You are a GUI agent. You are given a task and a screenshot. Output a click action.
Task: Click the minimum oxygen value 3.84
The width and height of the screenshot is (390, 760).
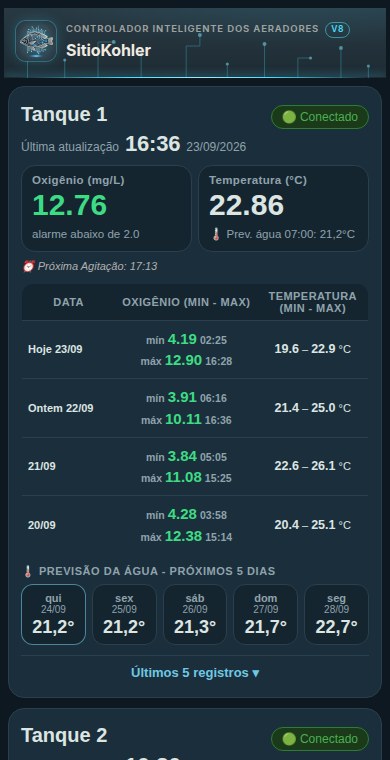182,456
